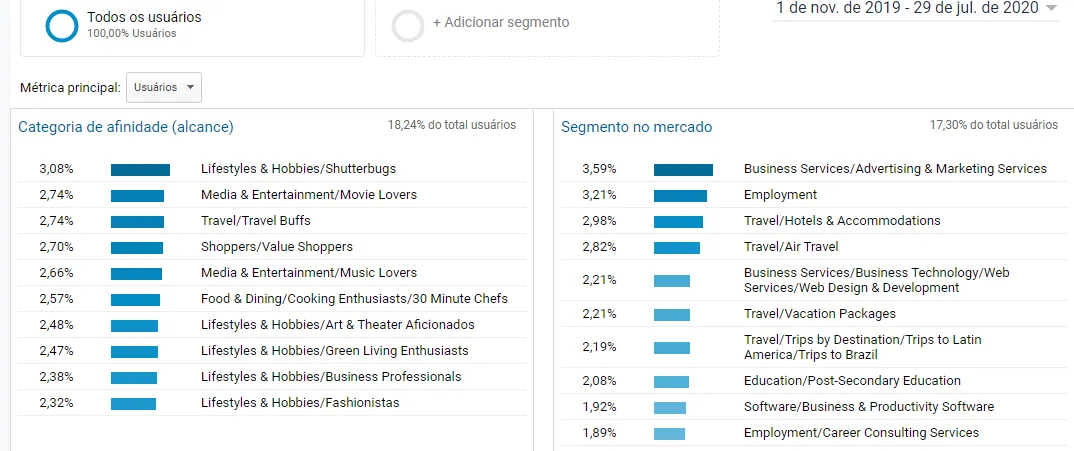Add a new segment via Adicionar segmento
The image size is (1074, 451).
click(x=501, y=23)
